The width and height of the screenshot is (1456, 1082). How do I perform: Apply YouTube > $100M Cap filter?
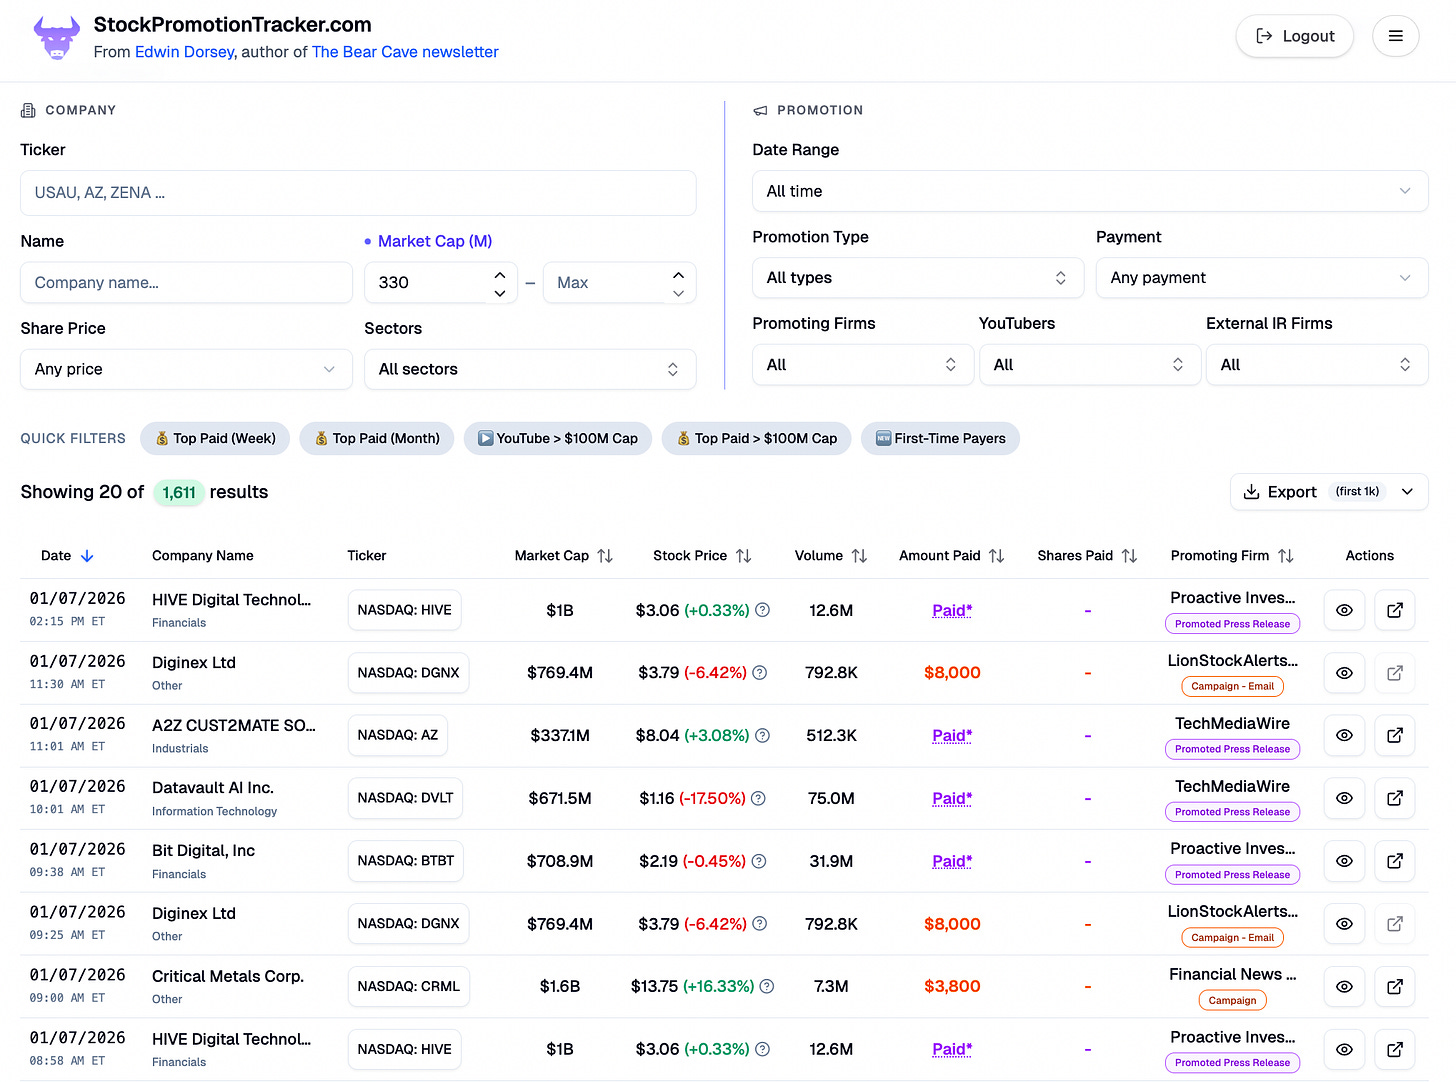pyautogui.click(x=558, y=438)
